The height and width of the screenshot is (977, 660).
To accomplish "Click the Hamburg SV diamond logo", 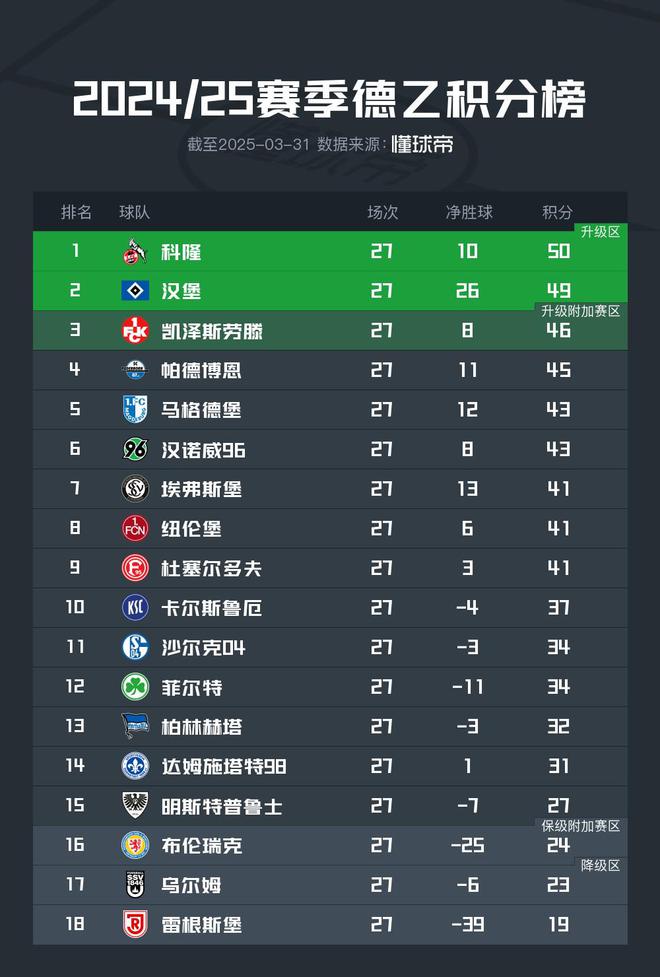I will tap(134, 291).
